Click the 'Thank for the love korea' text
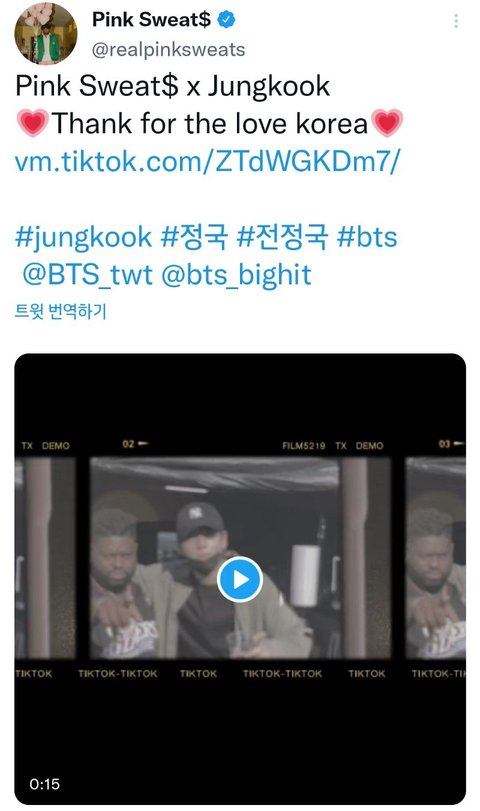This screenshot has width=480, height=811. point(209,124)
